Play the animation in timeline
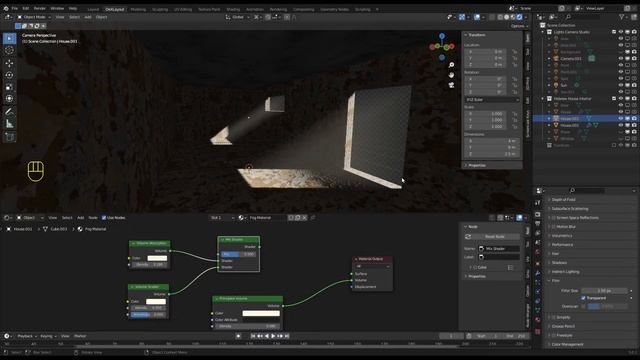Image resolution: width=640 pixels, height=360 pixels. [273, 336]
